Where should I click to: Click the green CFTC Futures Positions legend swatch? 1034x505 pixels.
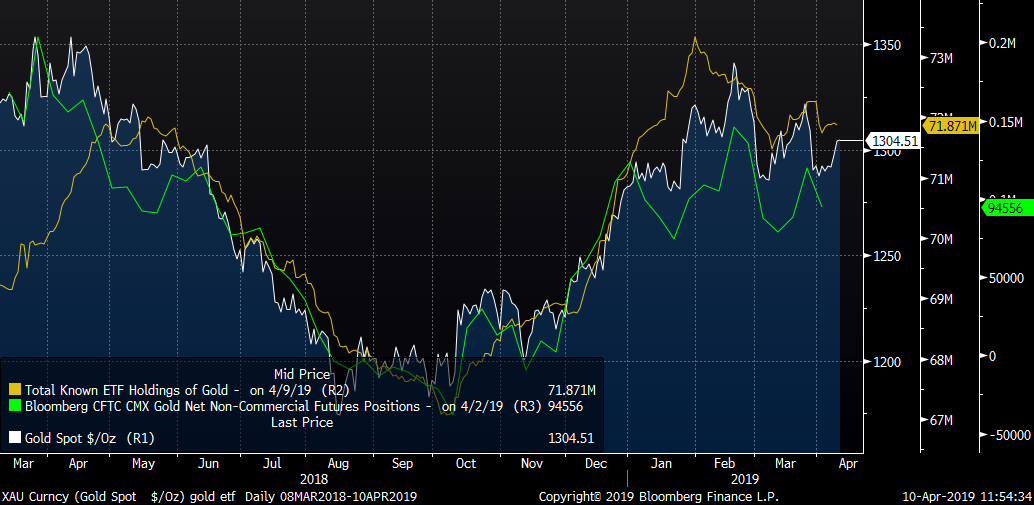tap(15, 406)
